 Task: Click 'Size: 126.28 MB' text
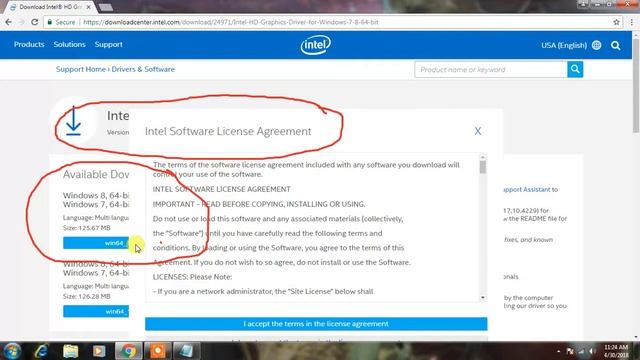[x=87, y=296]
